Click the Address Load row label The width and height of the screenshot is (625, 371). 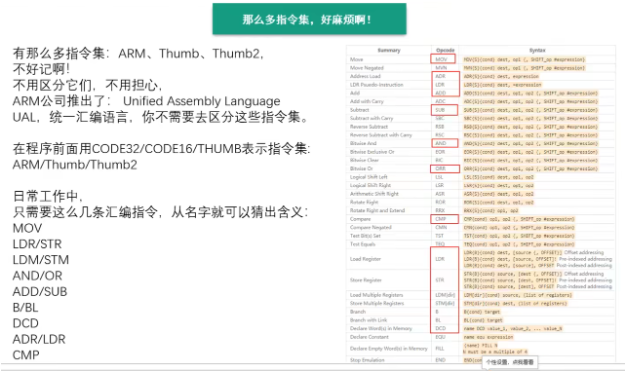(x=365, y=76)
